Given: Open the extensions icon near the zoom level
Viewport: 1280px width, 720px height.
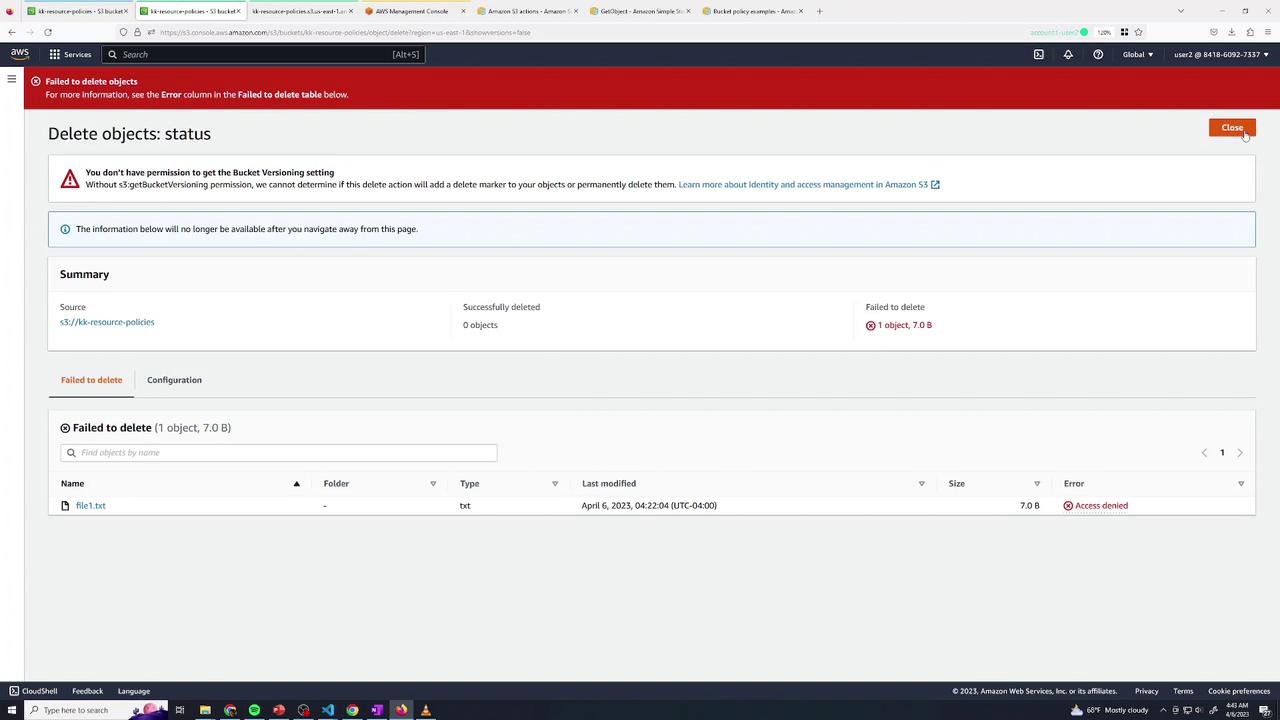Looking at the screenshot, I should (1124, 32).
